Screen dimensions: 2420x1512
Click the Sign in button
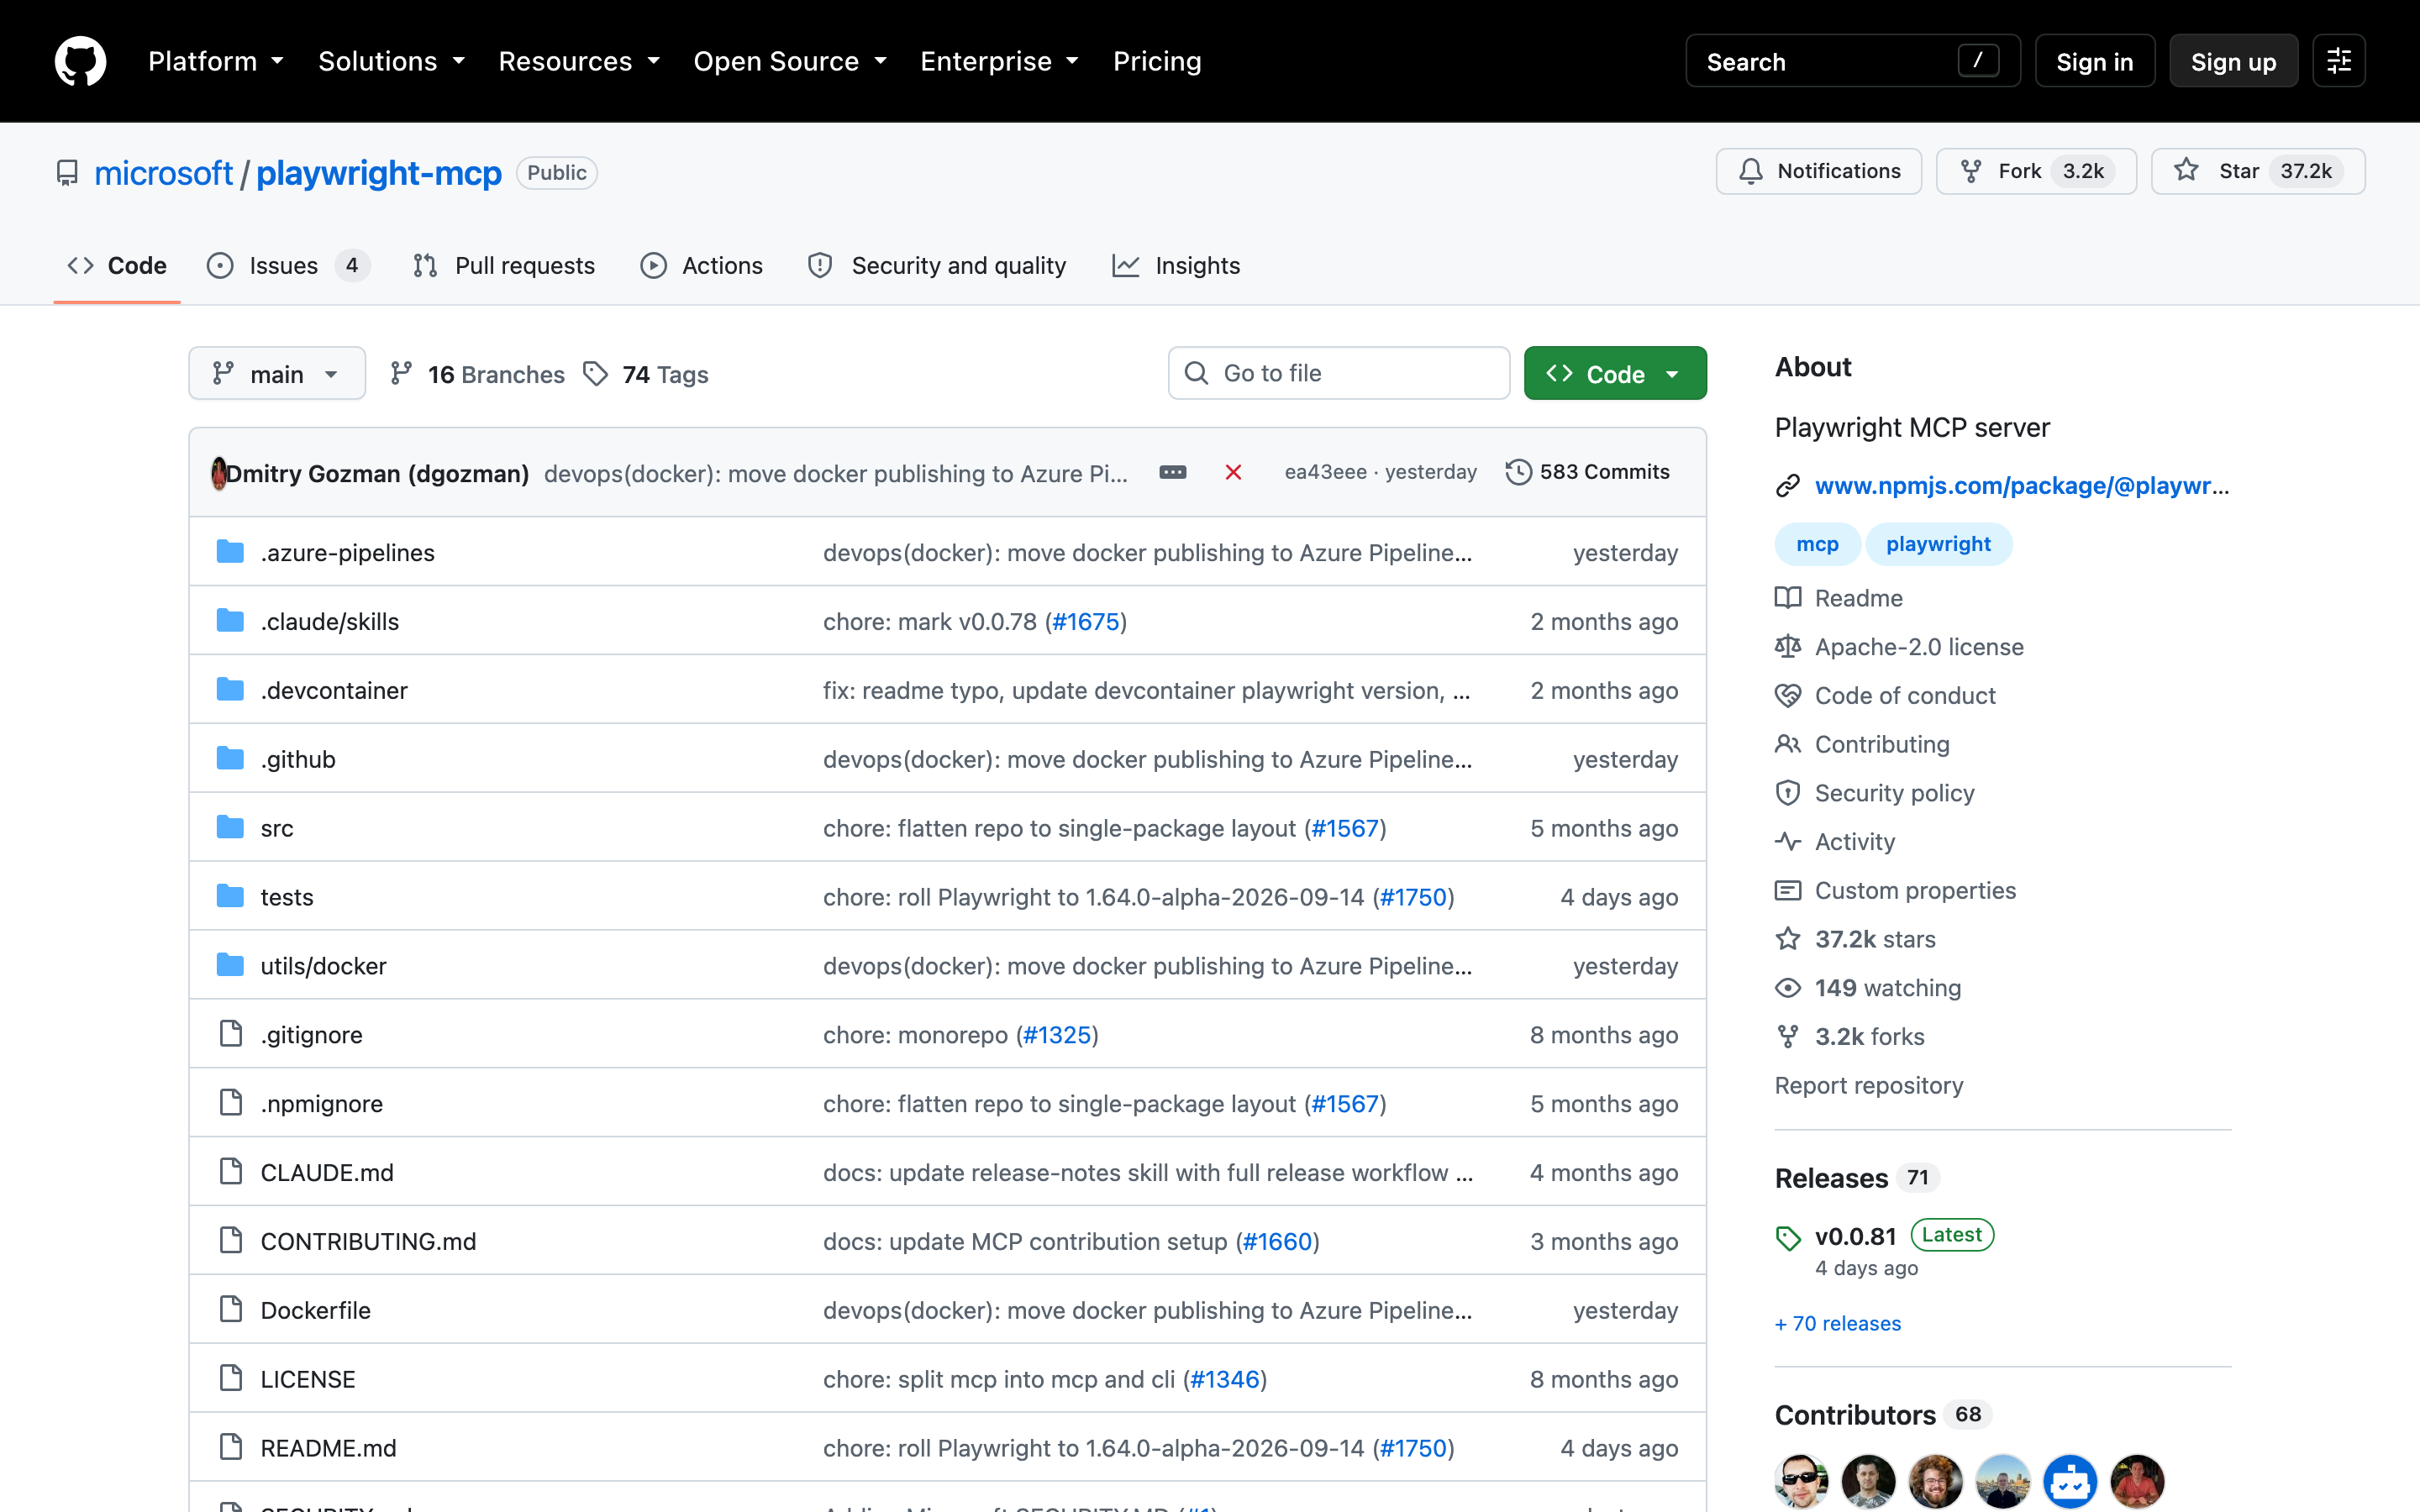coord(2094,61)
